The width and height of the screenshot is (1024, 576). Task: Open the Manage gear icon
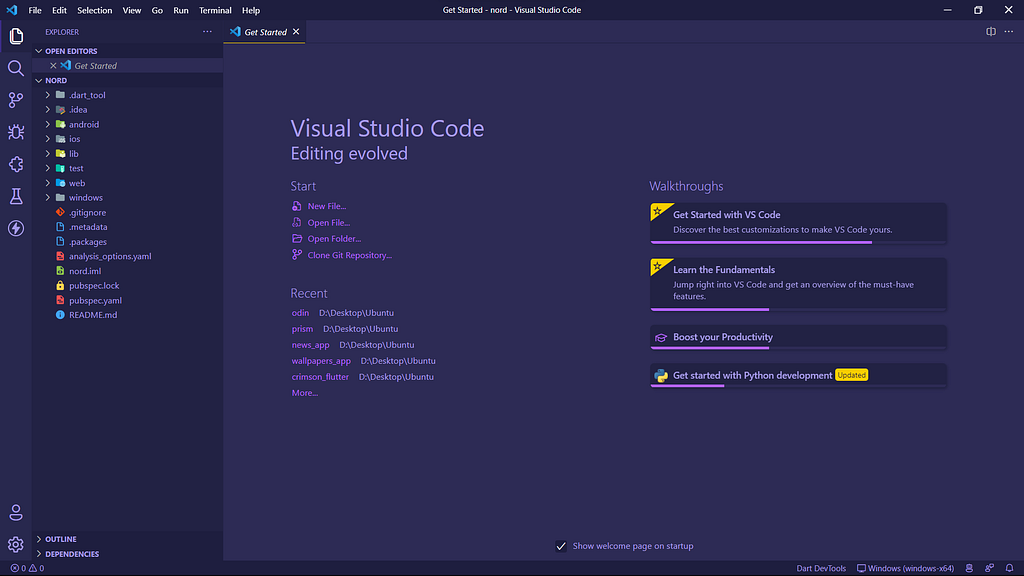(16, 544)
